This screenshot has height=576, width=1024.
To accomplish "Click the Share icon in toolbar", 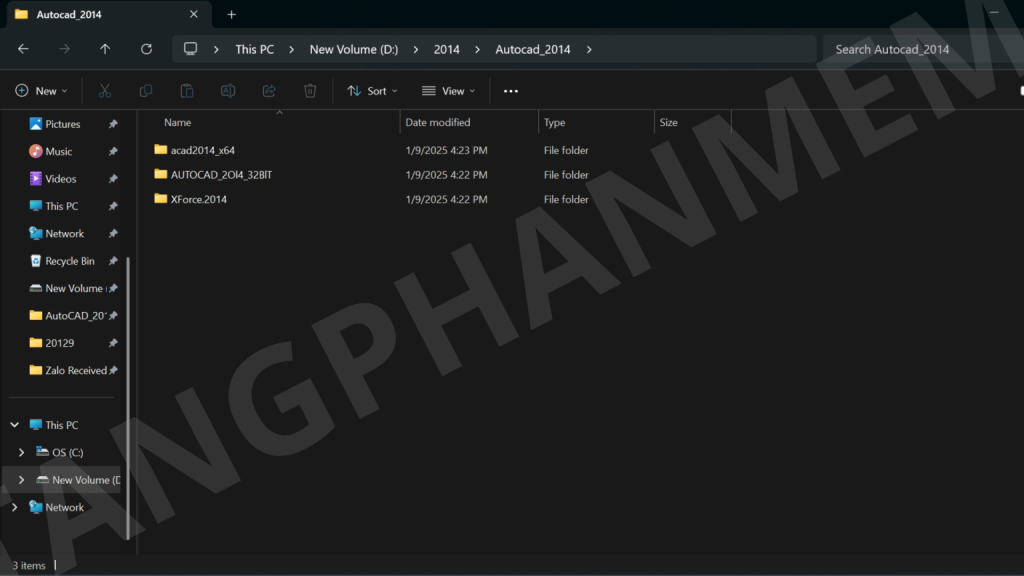I will [x=269, y=91].
